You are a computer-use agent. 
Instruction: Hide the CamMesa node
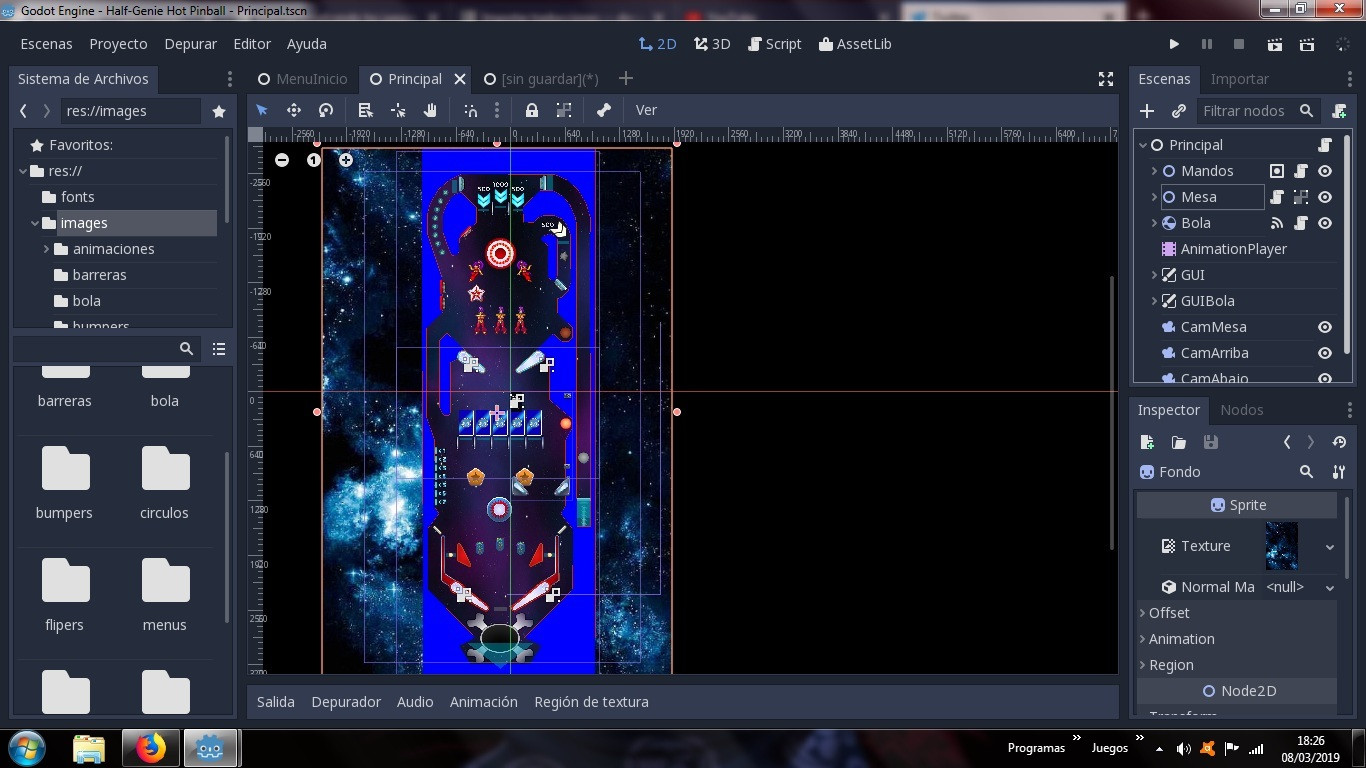click(x=1325, y=327)
